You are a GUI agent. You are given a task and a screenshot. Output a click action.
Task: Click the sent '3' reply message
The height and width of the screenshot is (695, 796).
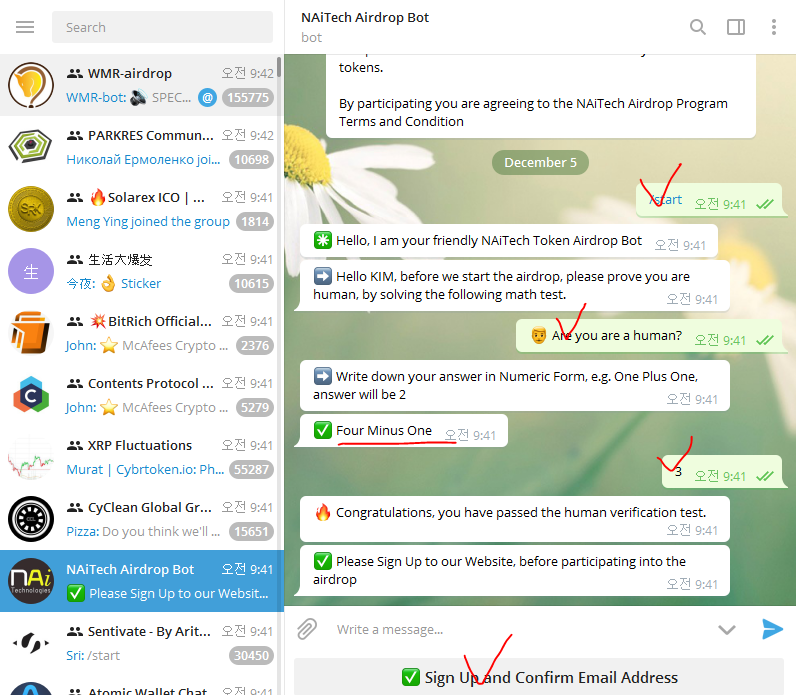click(723, 472)
